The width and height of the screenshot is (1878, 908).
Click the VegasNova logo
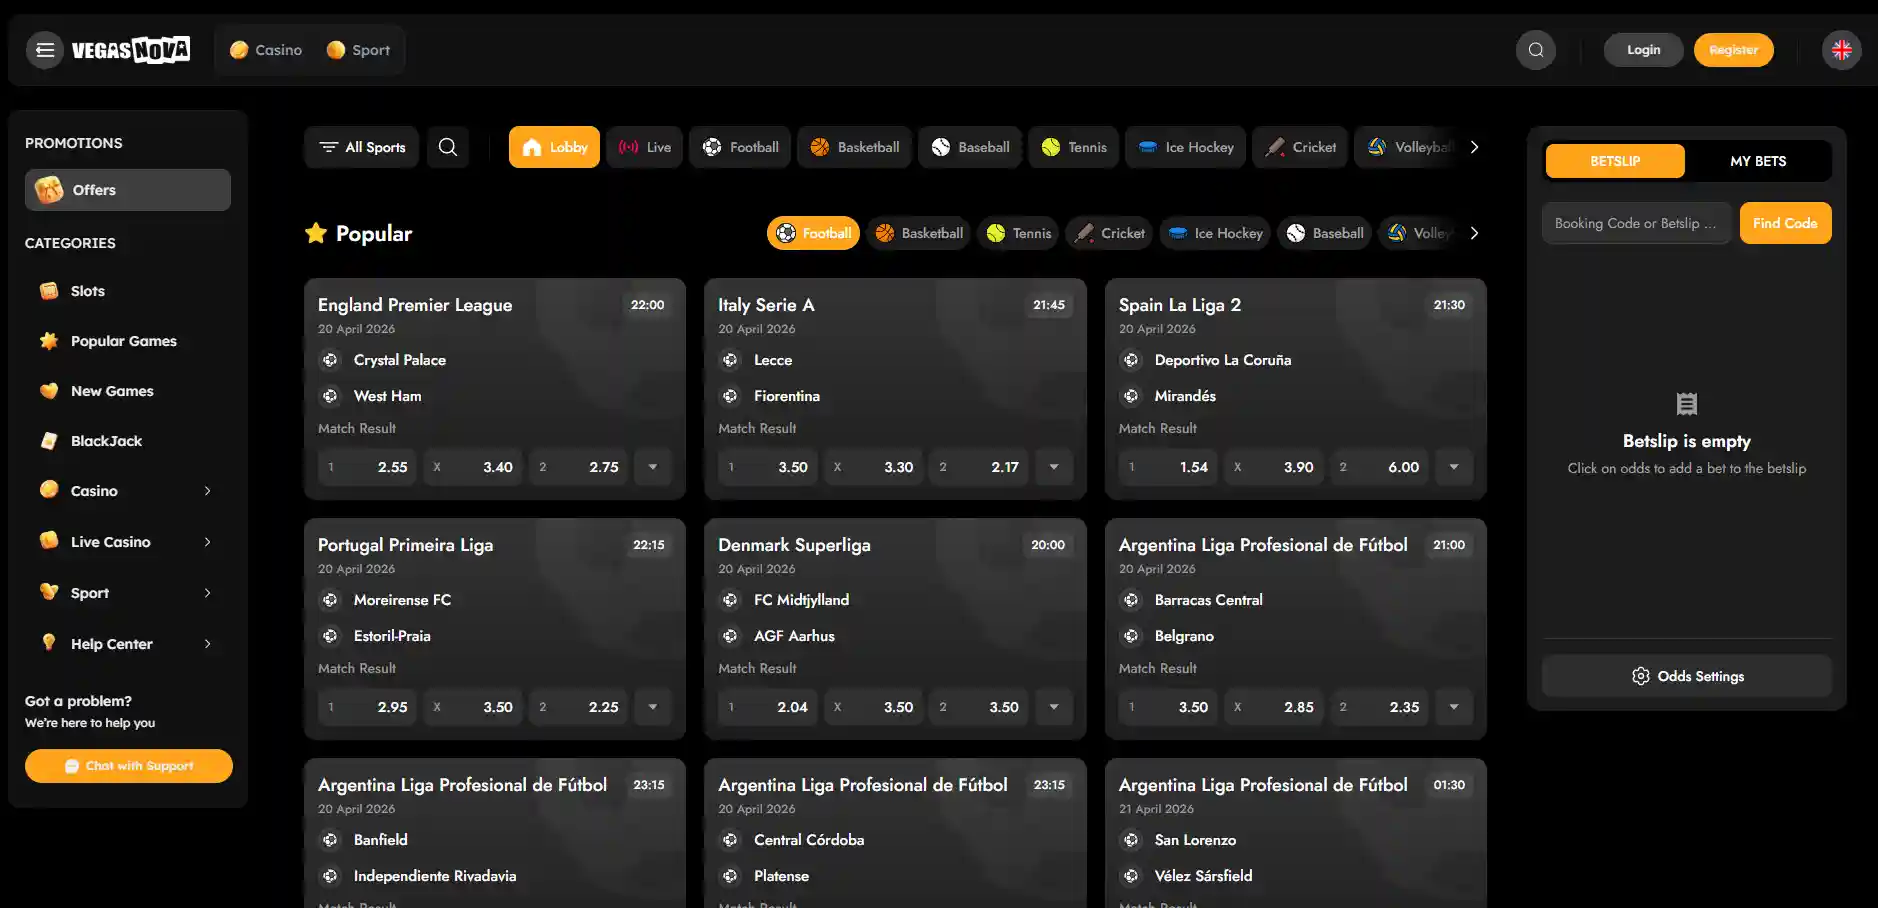tap(131, 50)
